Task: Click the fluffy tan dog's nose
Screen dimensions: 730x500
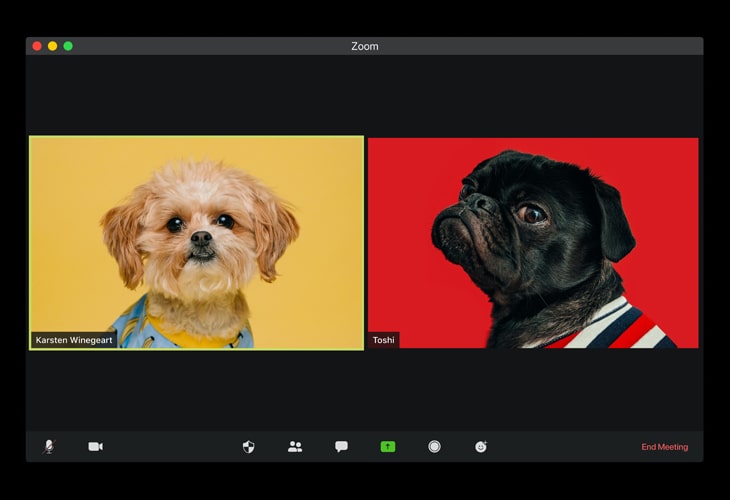Action: point(201,238)
